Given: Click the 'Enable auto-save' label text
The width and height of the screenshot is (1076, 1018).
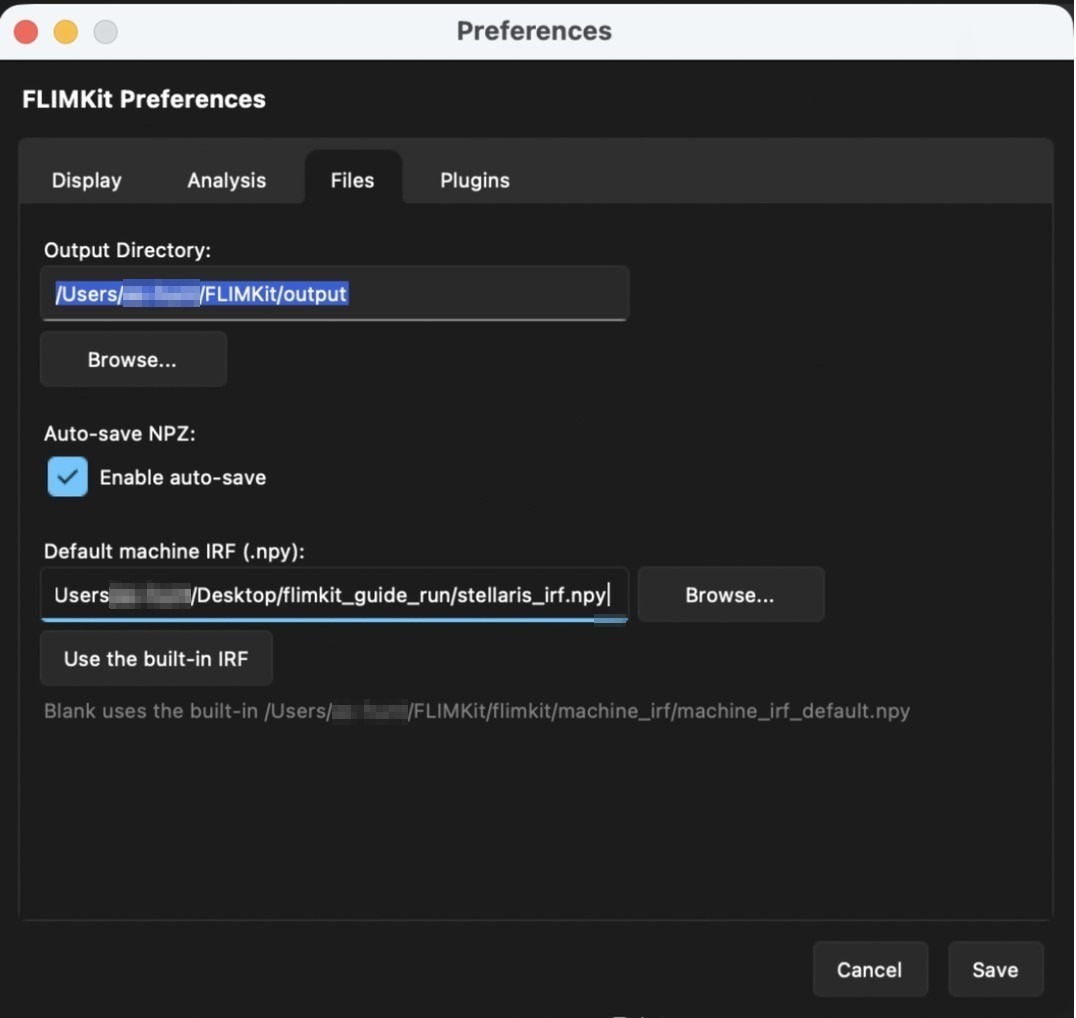Looking at the screenshot, I should click(x=183, y=477).
